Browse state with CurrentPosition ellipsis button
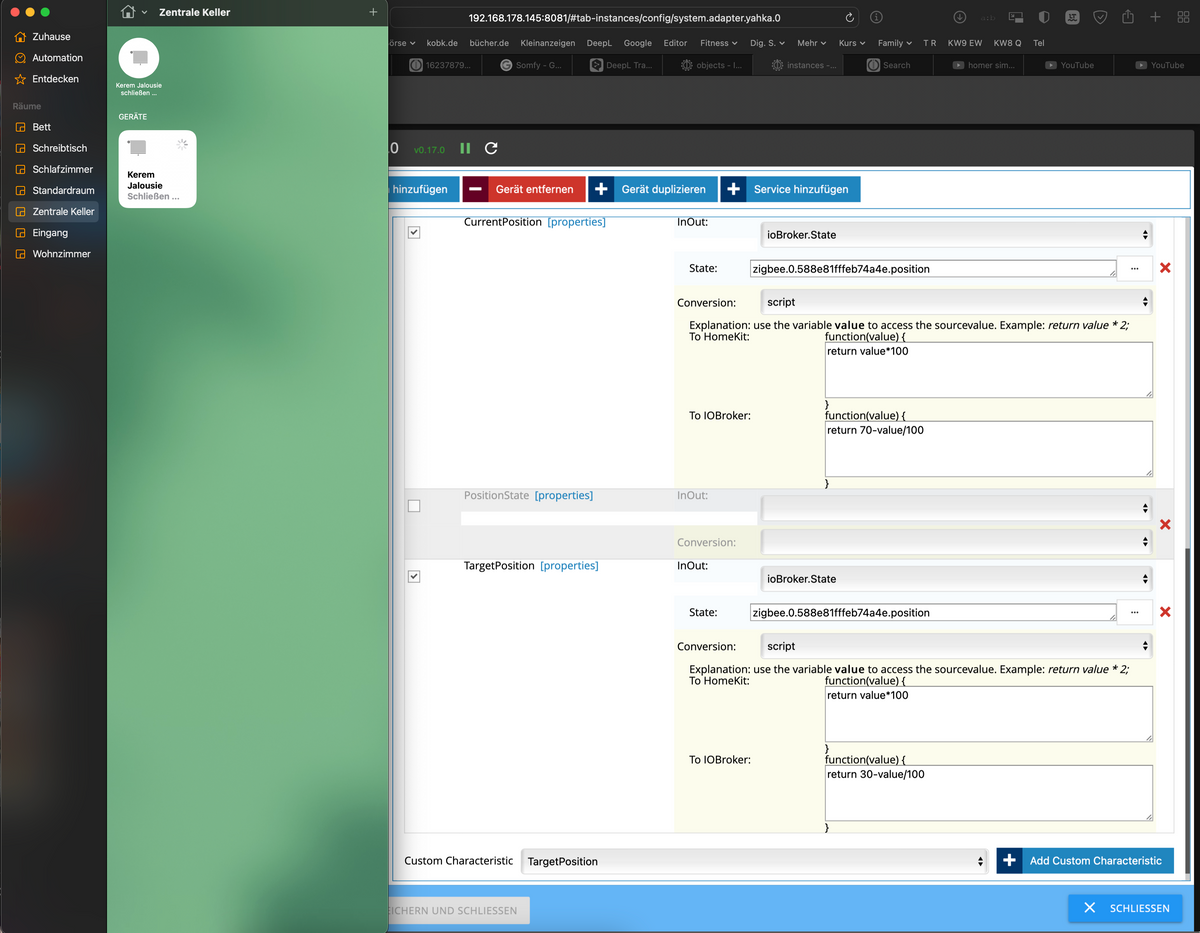 (x=1135, y=268)
